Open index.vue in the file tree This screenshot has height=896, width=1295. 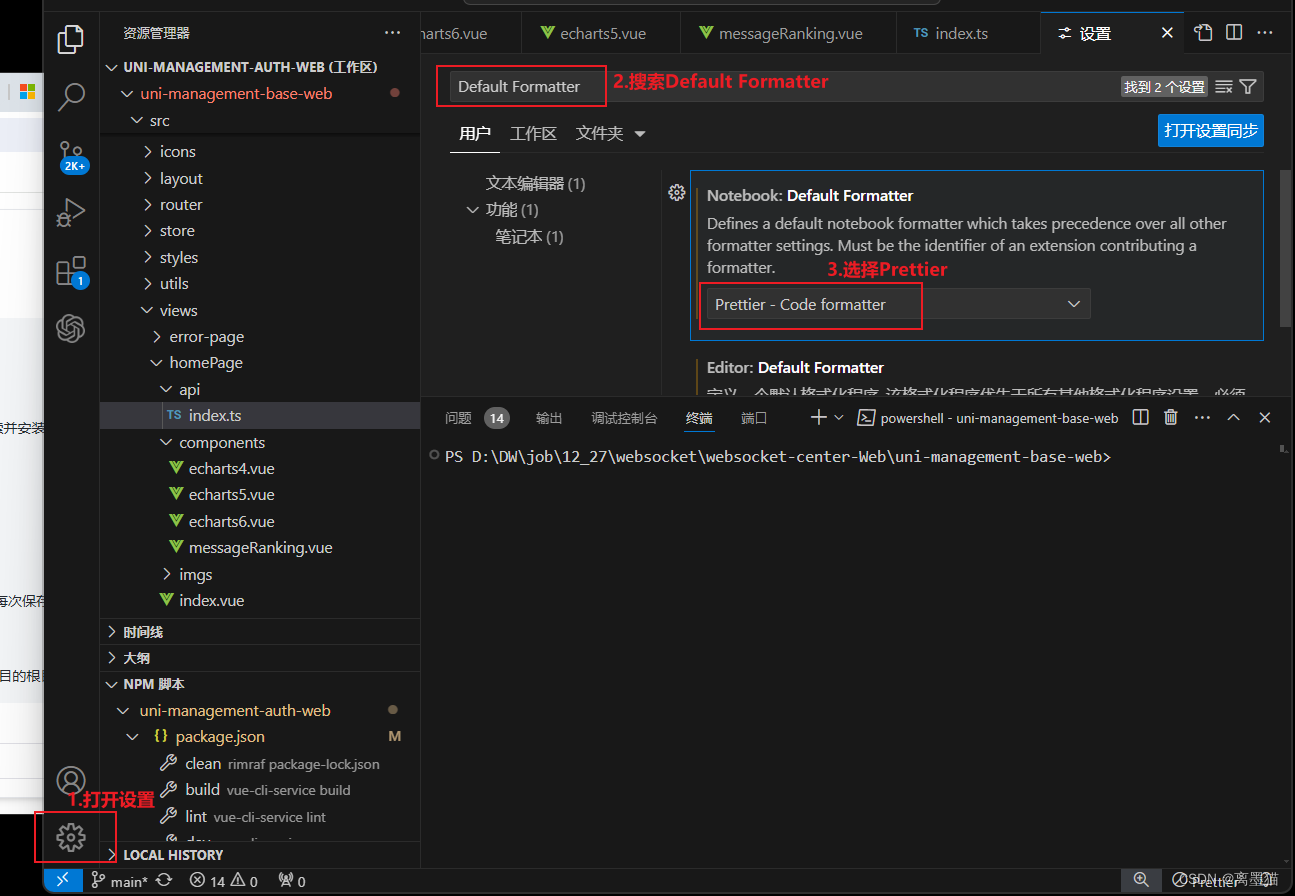[260, 601]
